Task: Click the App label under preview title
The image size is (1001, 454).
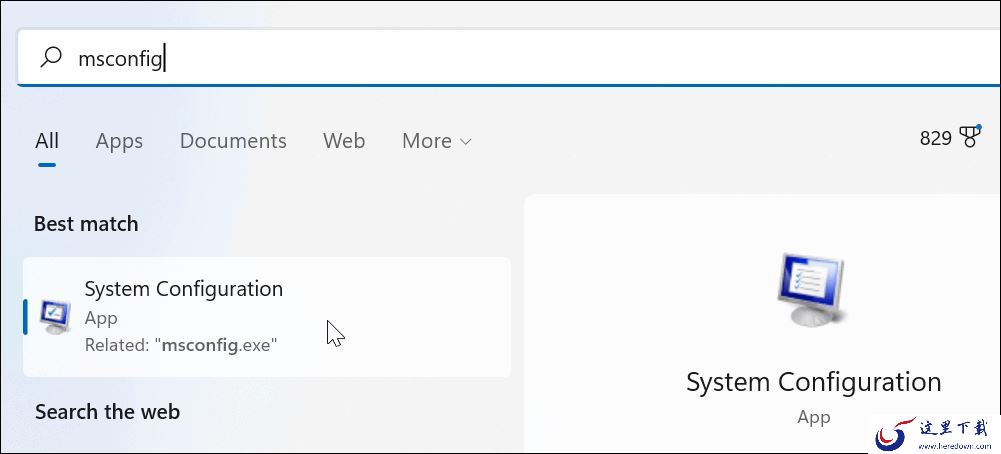Action: pos(813,418)
